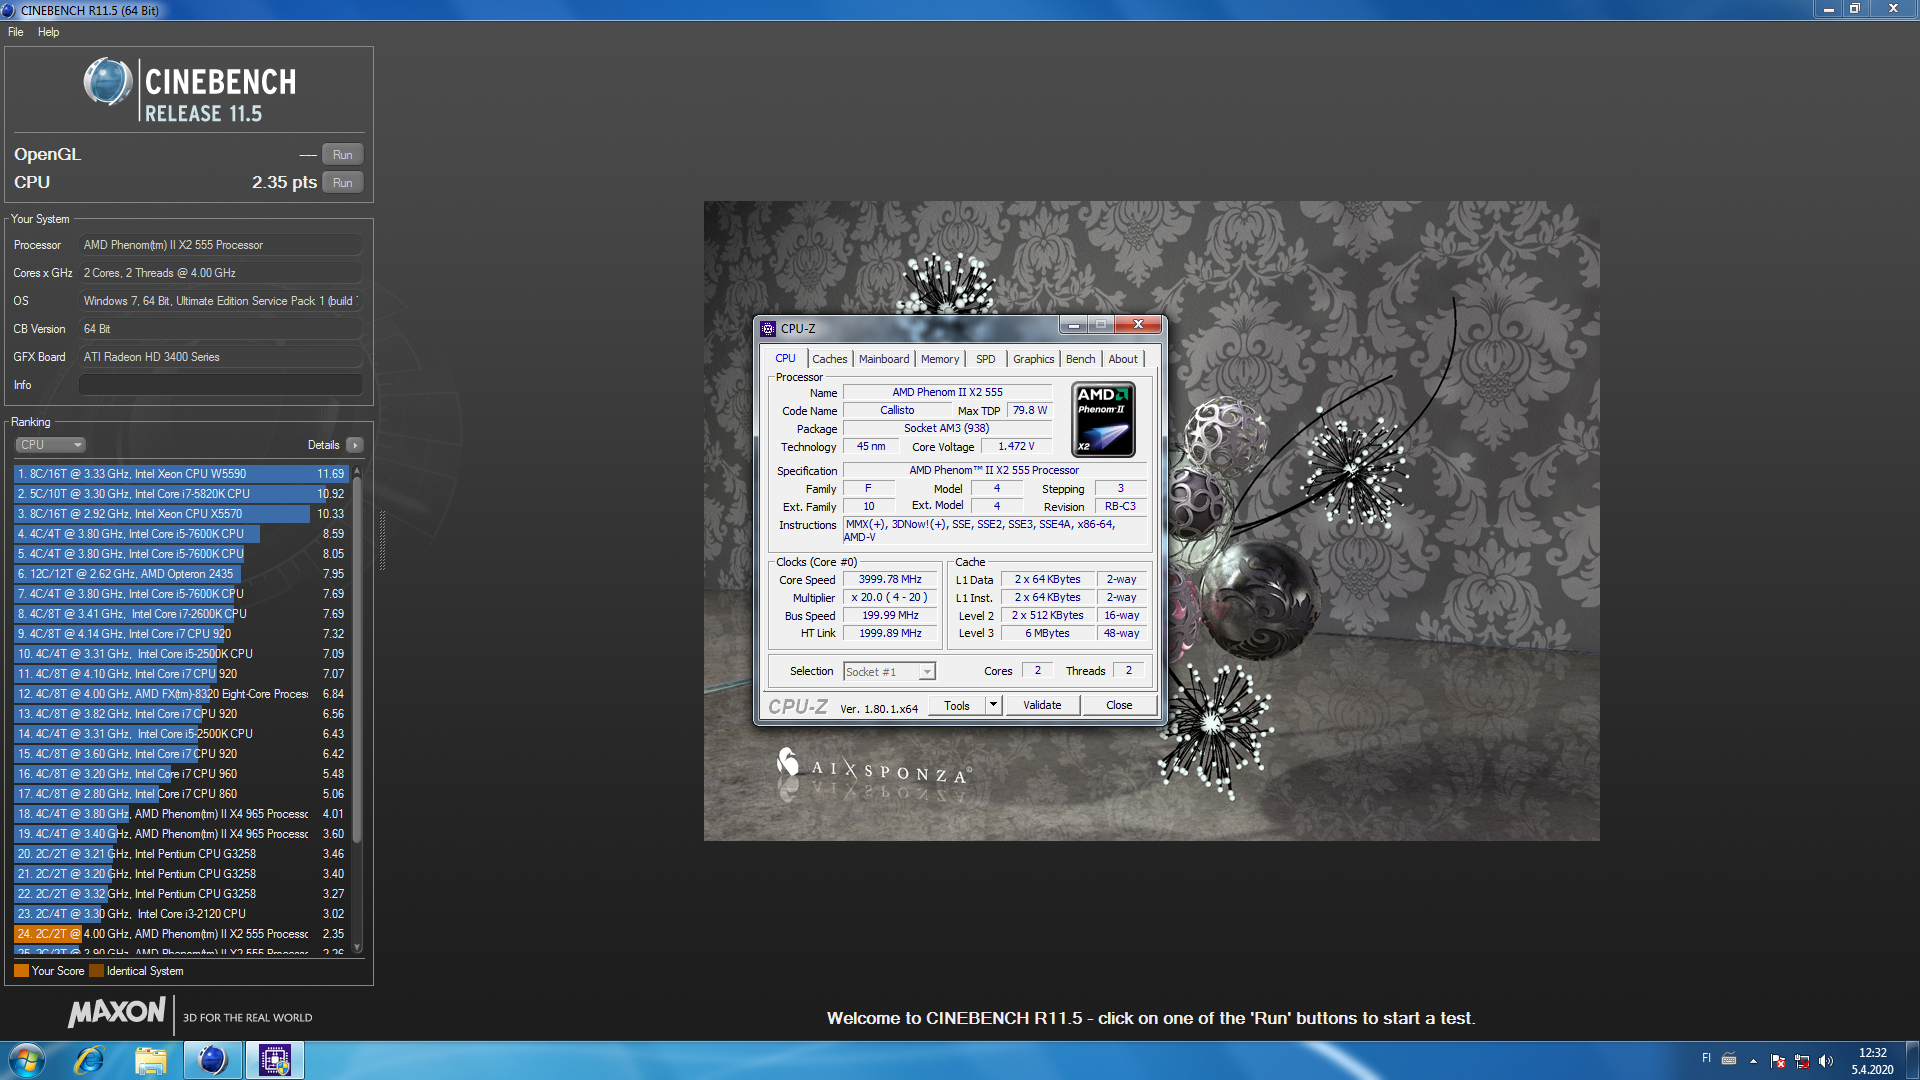Select ranking row Intel Core i7 CPU 860
1920x1080 pixels.
click(181, 794)
